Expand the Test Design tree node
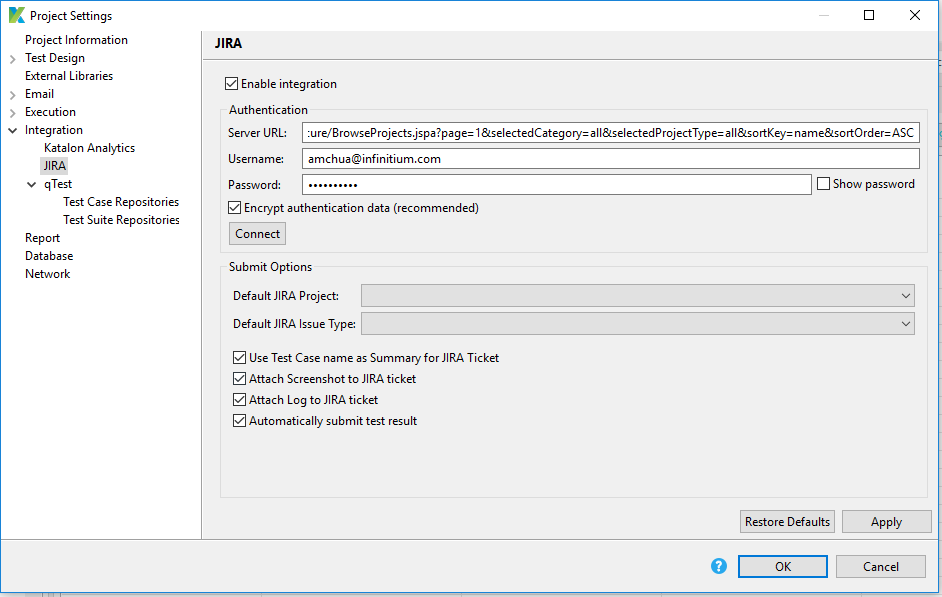The image size is (942, 597). (13, 59)
